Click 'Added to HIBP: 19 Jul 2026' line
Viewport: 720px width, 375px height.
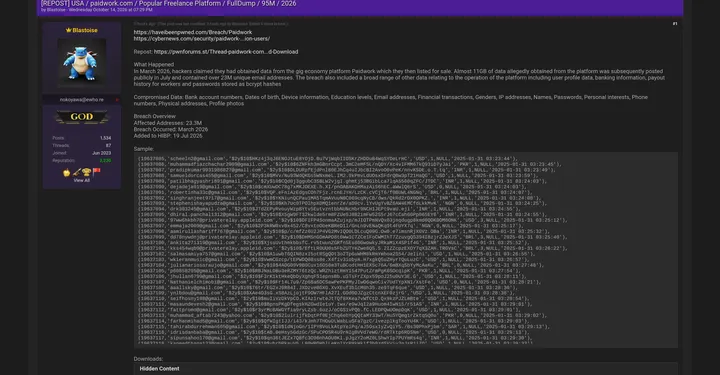168,136
